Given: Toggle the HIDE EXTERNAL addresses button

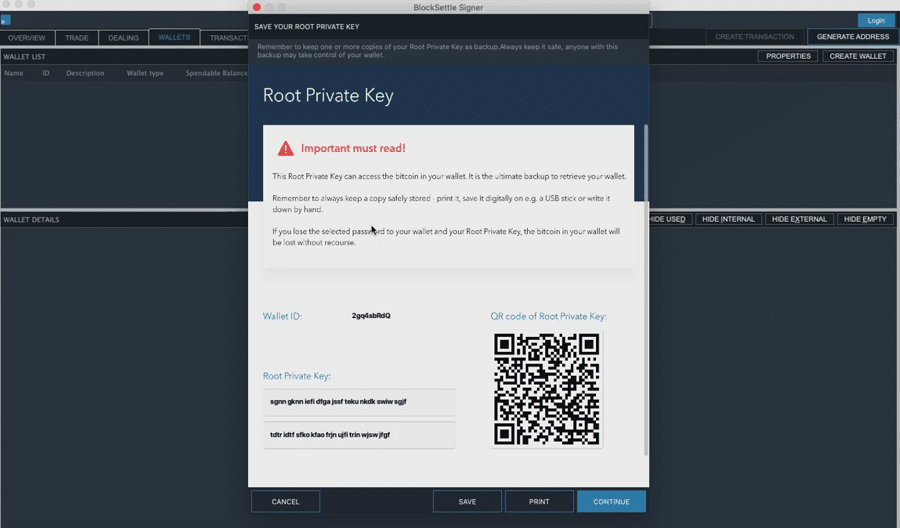Looking at the screenshot, I should tap(799, 219).
